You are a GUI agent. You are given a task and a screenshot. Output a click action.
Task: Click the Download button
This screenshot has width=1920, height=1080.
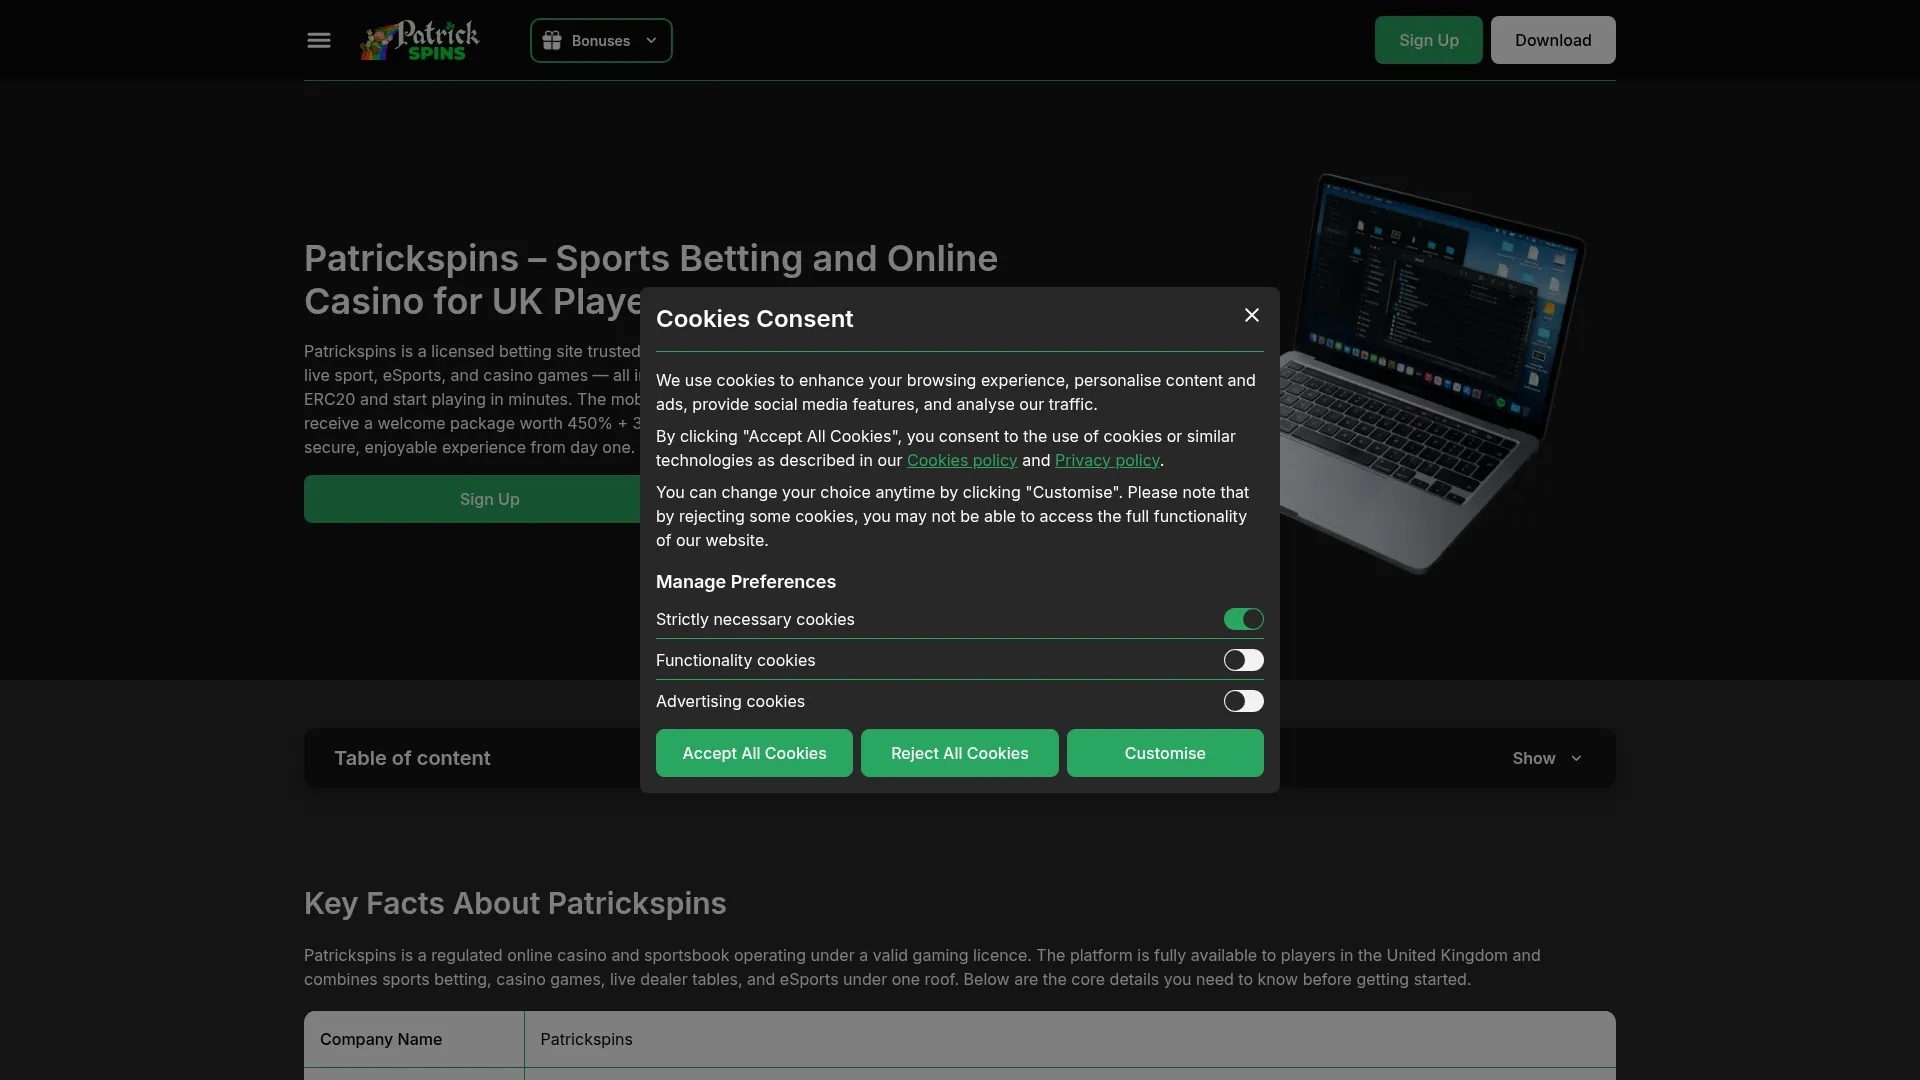[1553, 40]
